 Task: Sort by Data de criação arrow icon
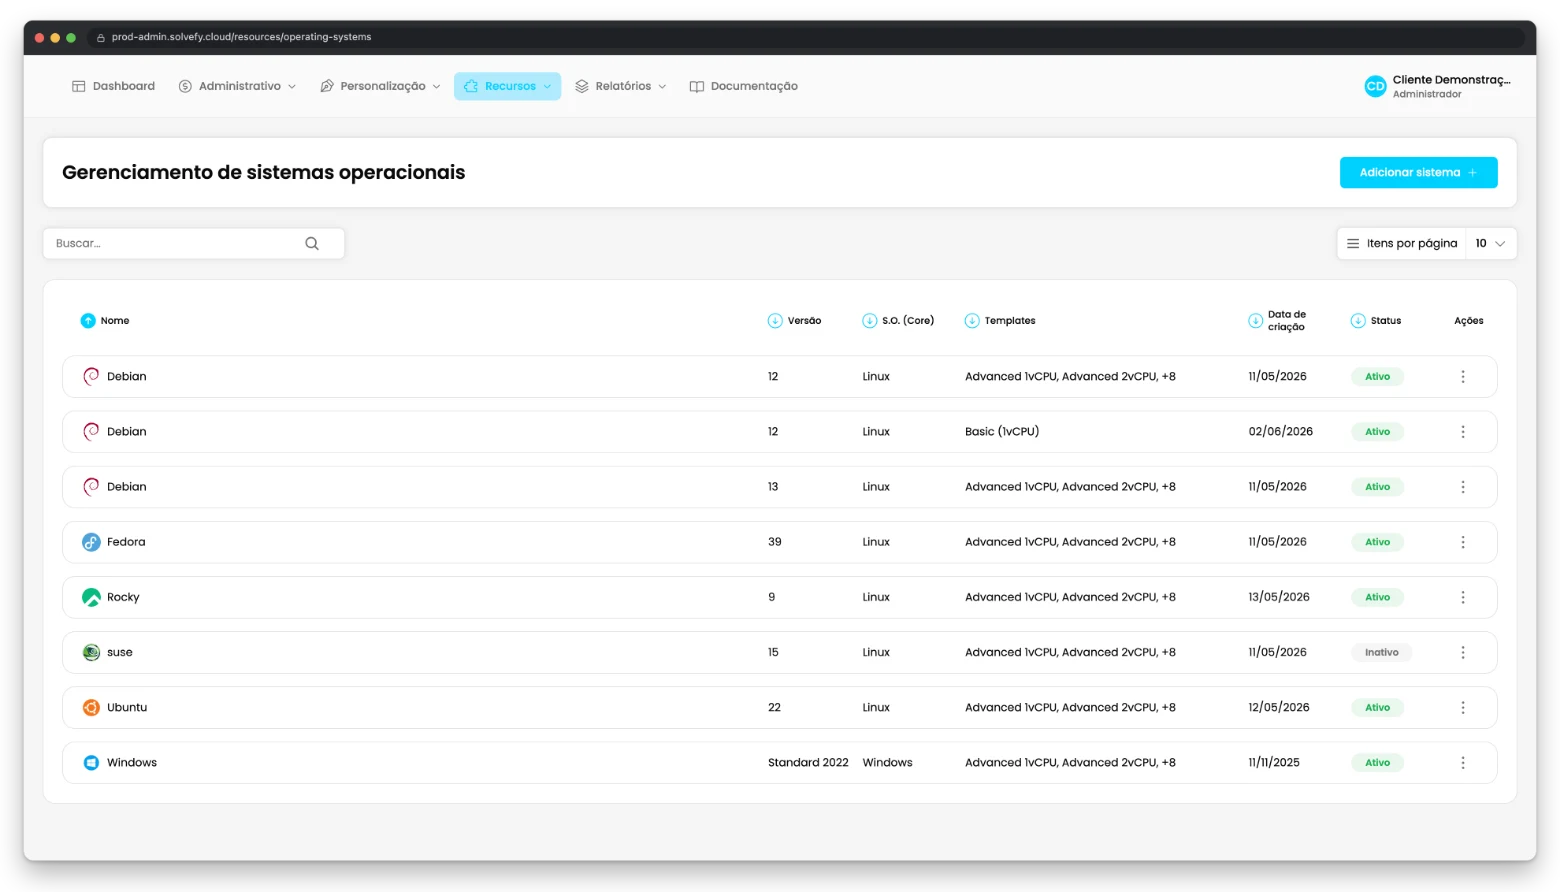coord(1256,321)
